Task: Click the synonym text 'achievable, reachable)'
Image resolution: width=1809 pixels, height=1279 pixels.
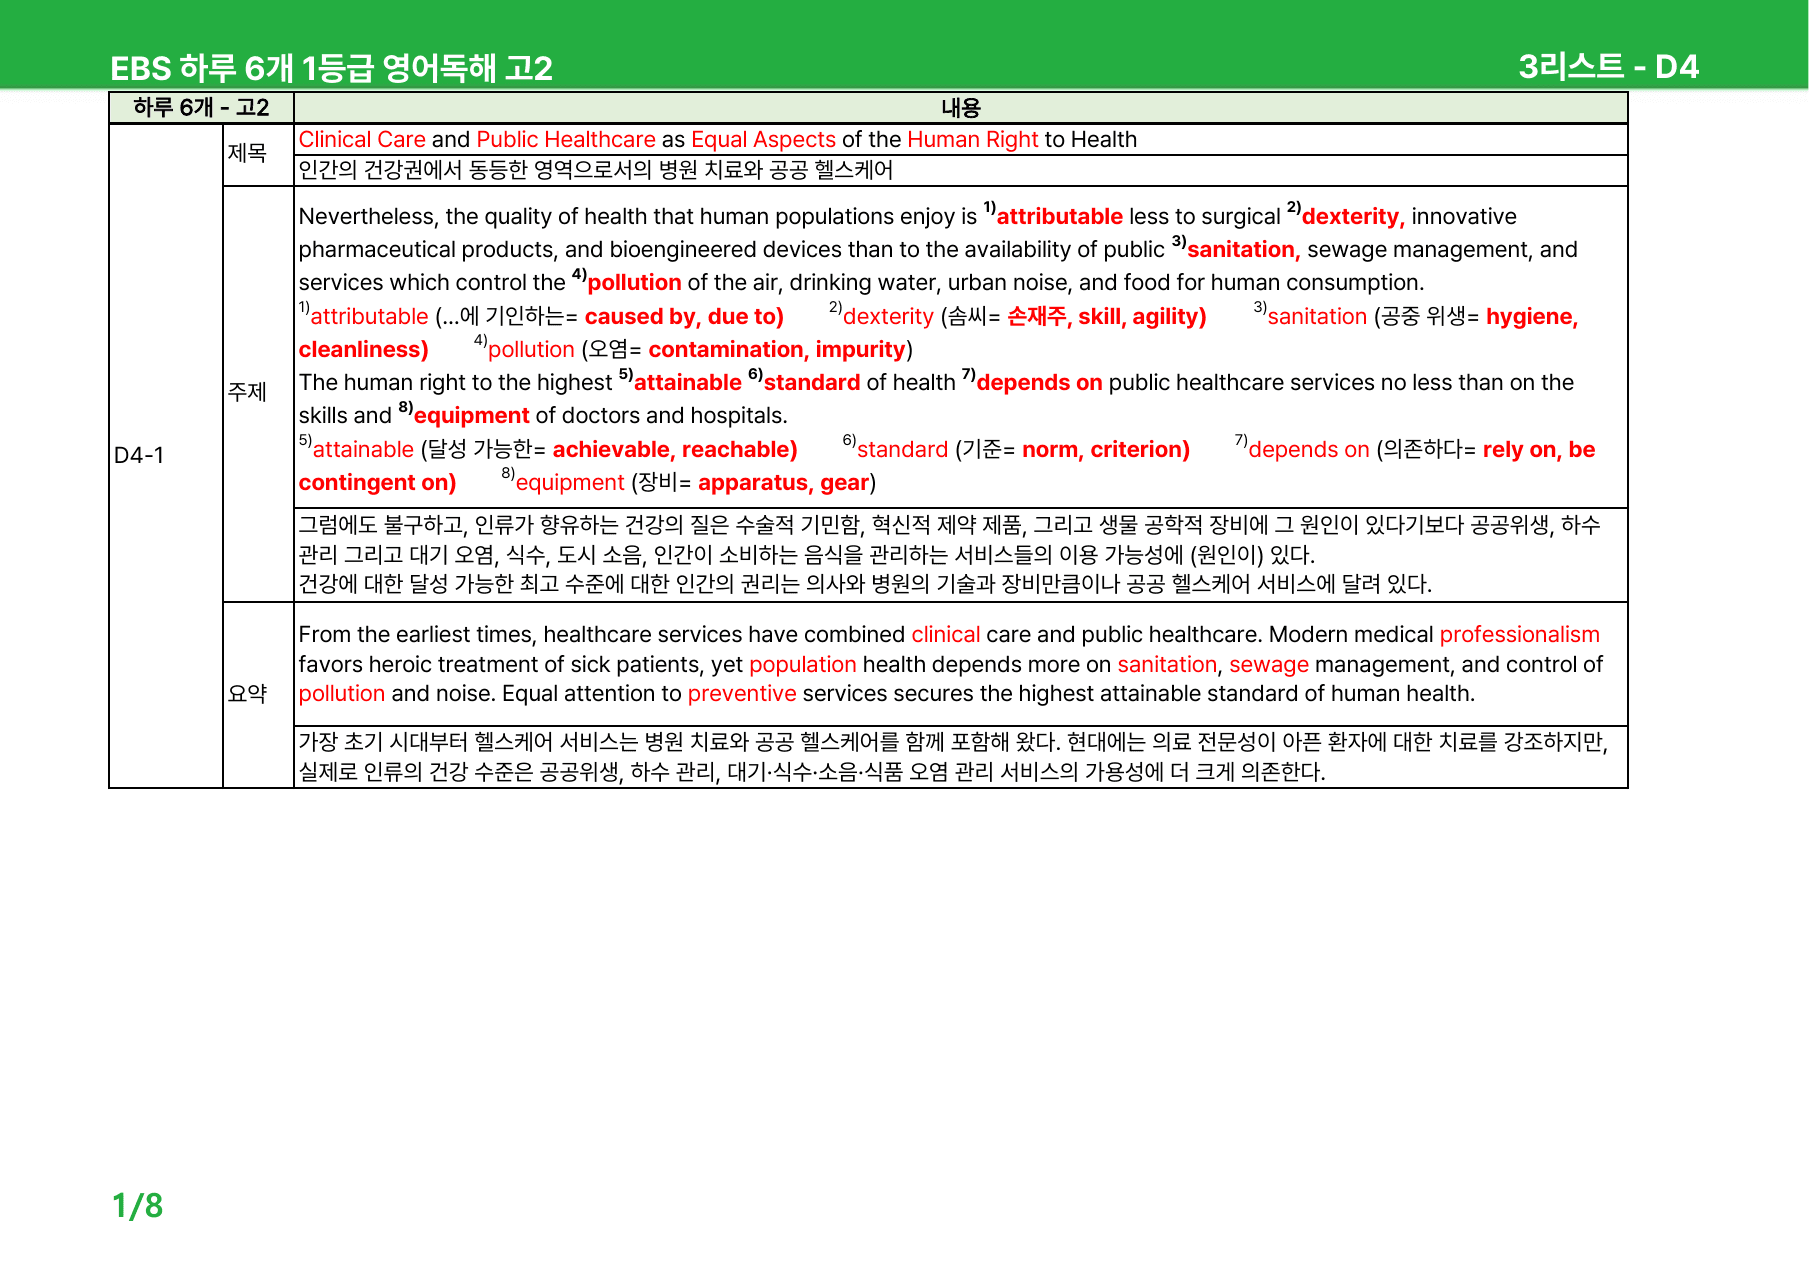Action: (x=675, y=449)
